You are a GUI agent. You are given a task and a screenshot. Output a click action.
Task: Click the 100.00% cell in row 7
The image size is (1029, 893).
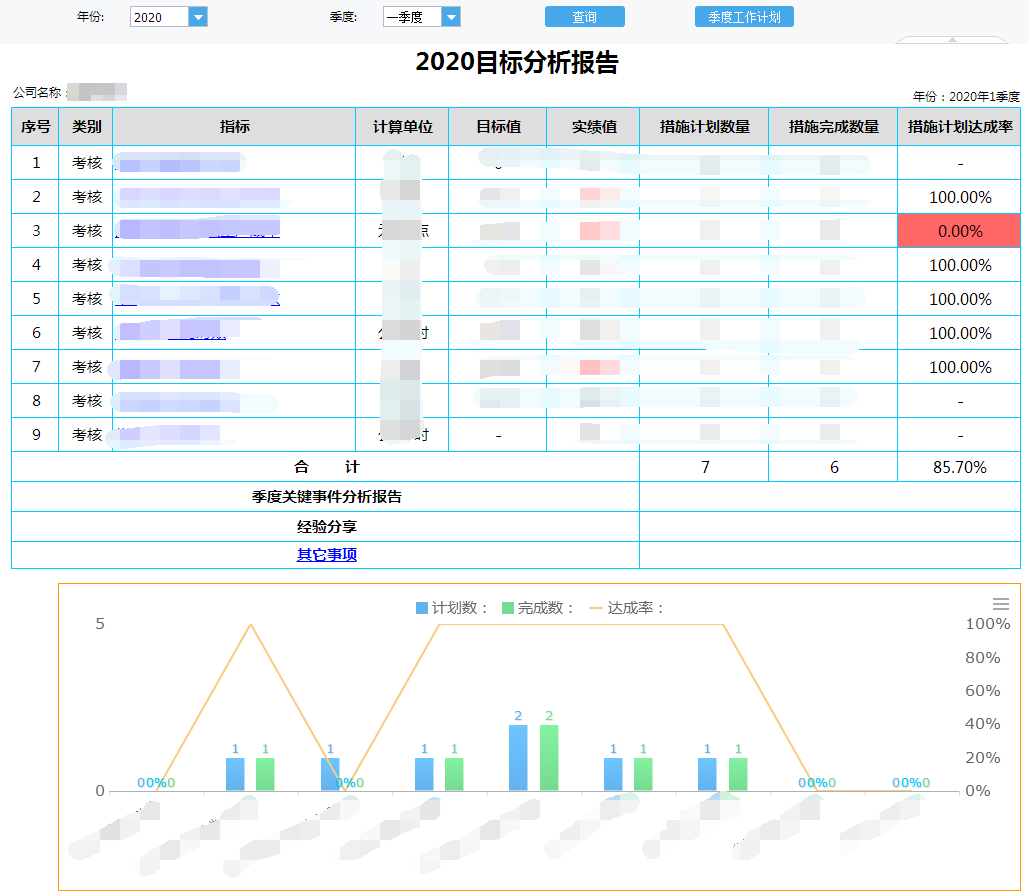click(959, 367)
